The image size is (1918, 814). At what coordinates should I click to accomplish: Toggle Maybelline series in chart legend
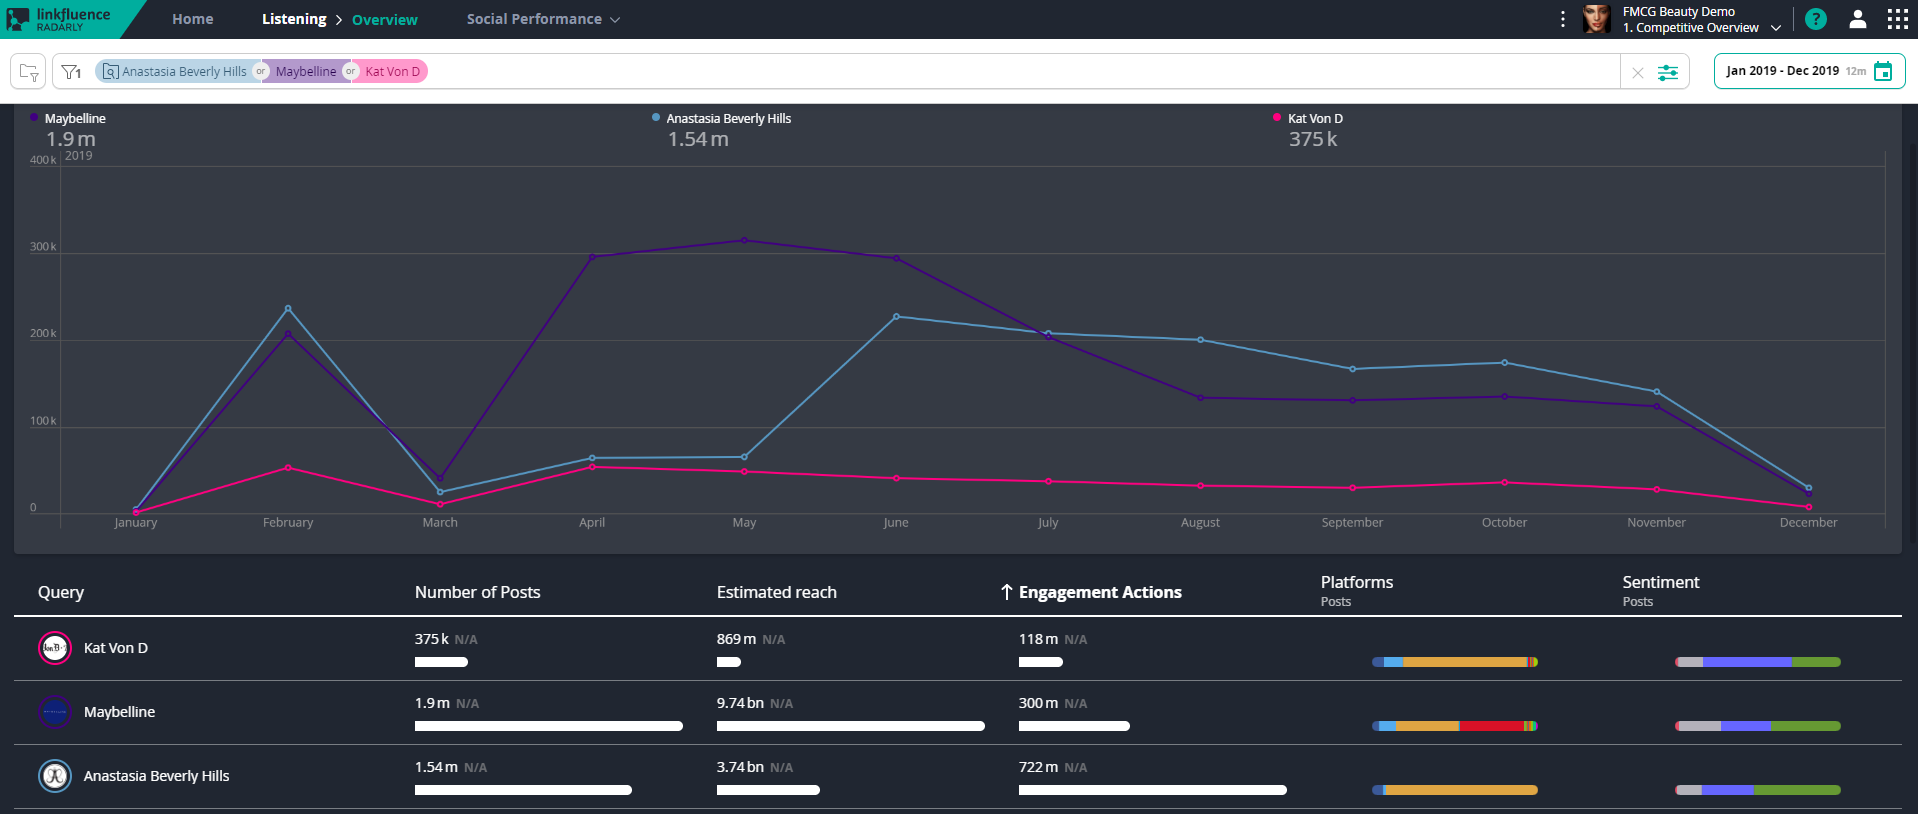point(68,118)
